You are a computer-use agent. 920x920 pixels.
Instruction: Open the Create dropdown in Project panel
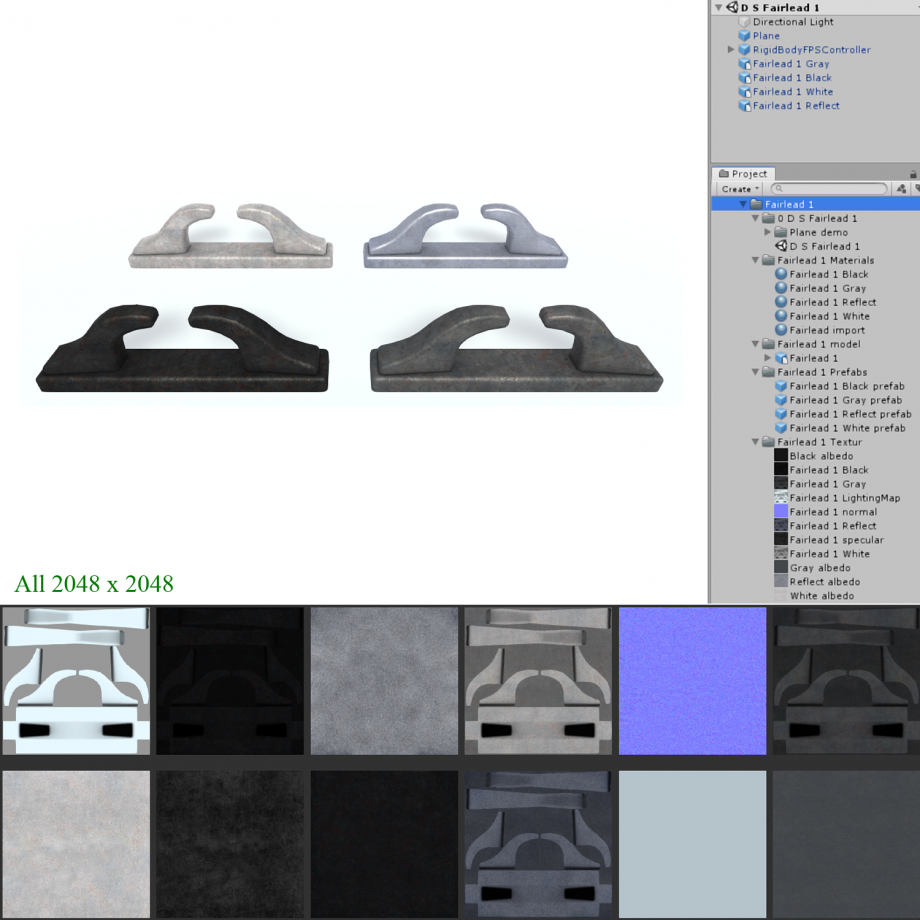[x=740, y=189]
